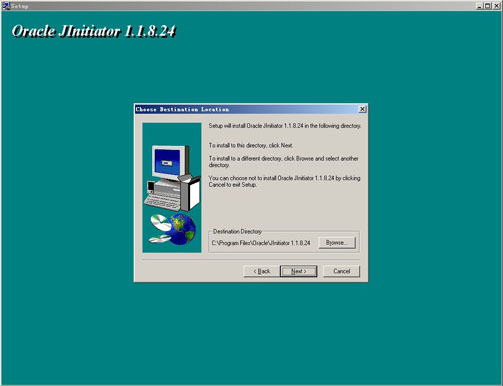
Task: Click the Setup title bar text
Action: click(19, 6)
